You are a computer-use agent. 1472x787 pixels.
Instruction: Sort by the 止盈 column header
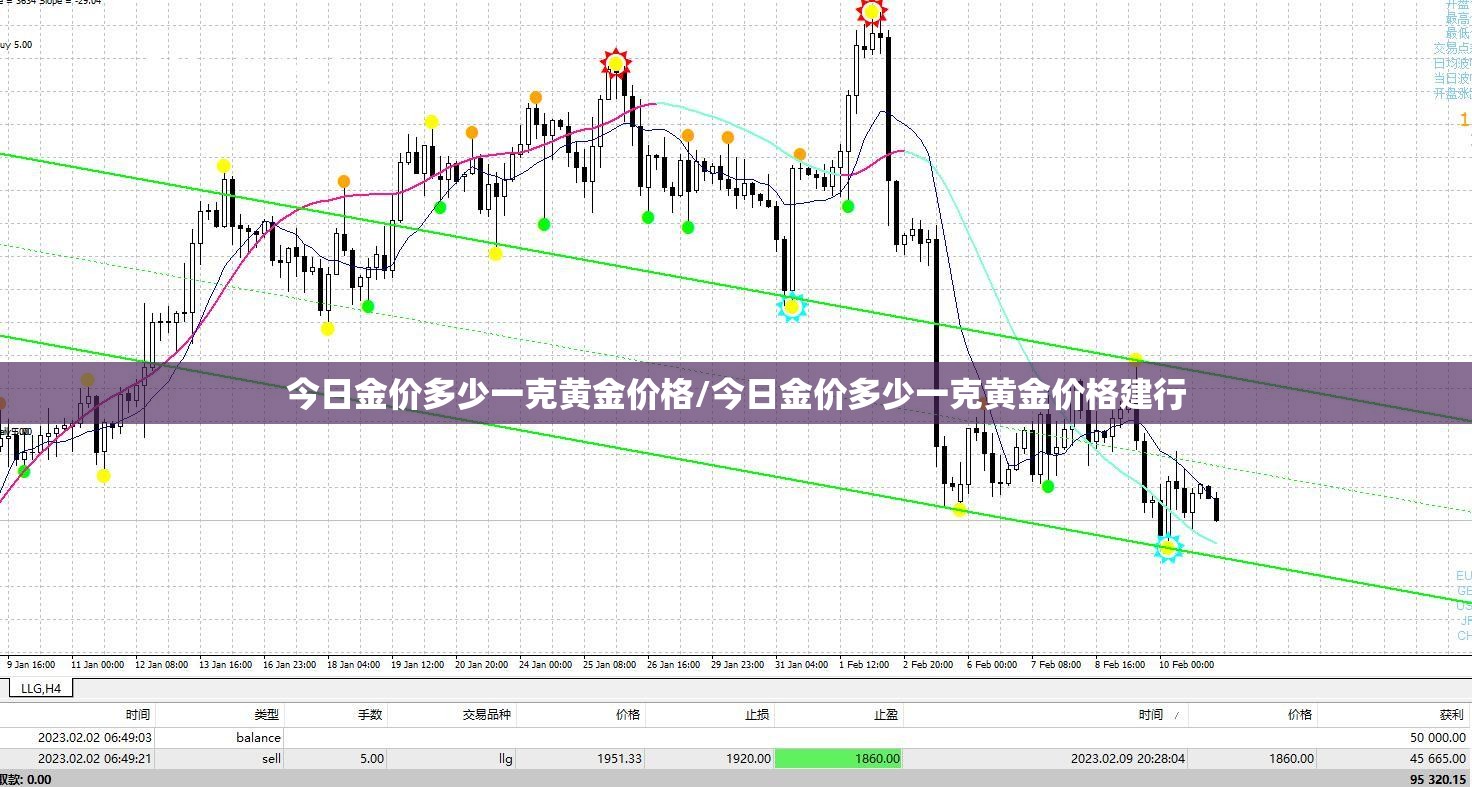[886, 714]
